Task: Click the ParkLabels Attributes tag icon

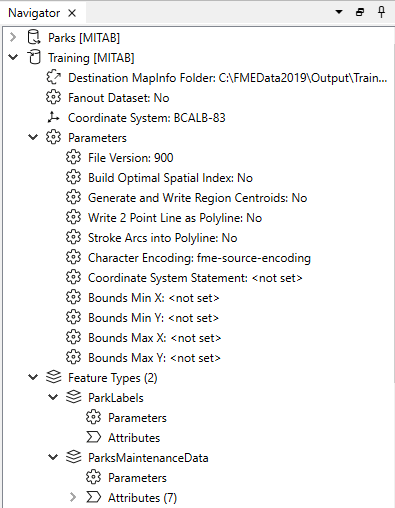Action: pos(93,437)
